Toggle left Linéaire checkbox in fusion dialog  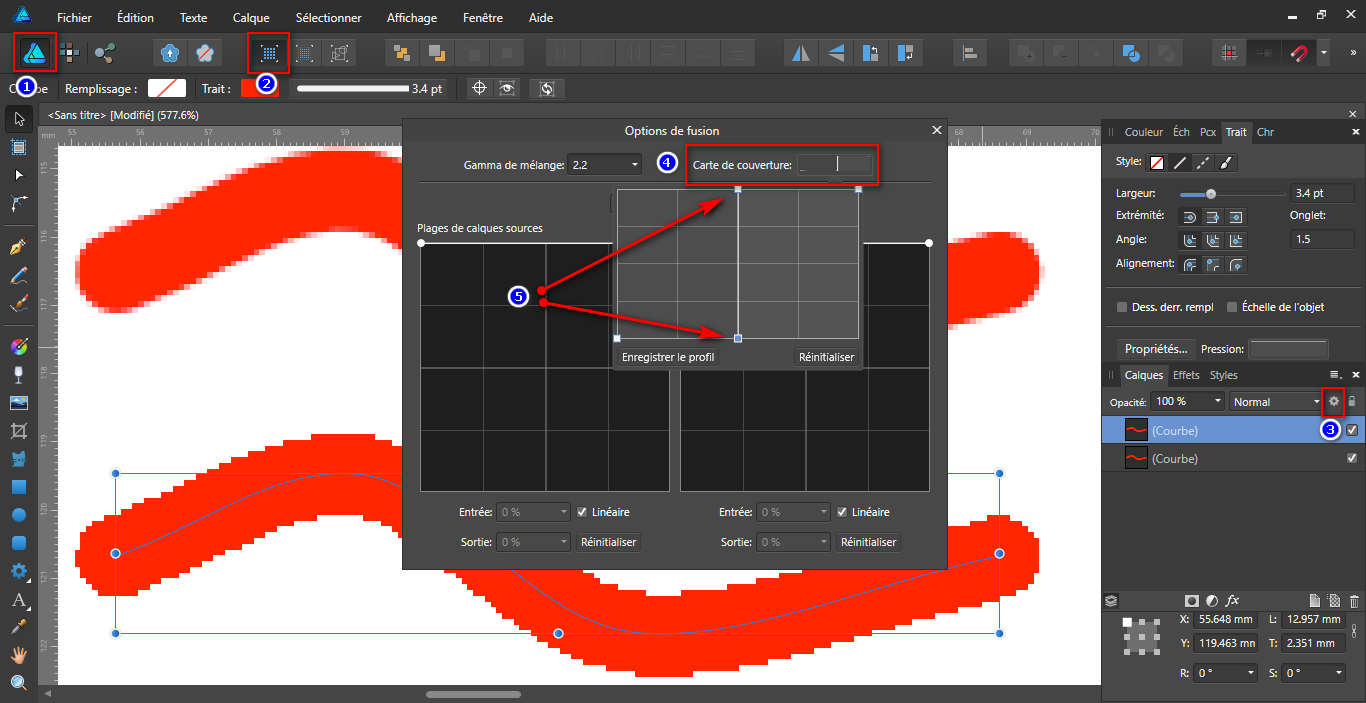click(x=582, y=512)
